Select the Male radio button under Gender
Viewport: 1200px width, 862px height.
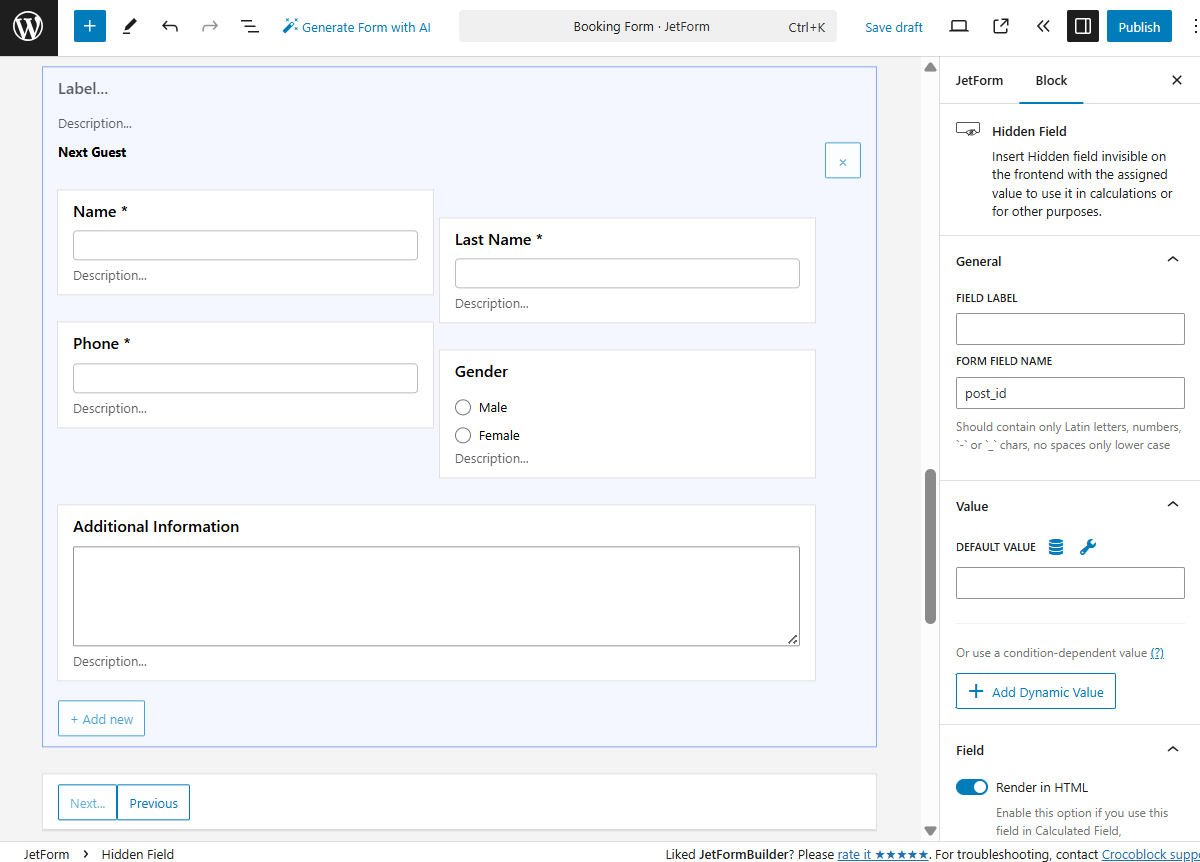pos(463,407)
